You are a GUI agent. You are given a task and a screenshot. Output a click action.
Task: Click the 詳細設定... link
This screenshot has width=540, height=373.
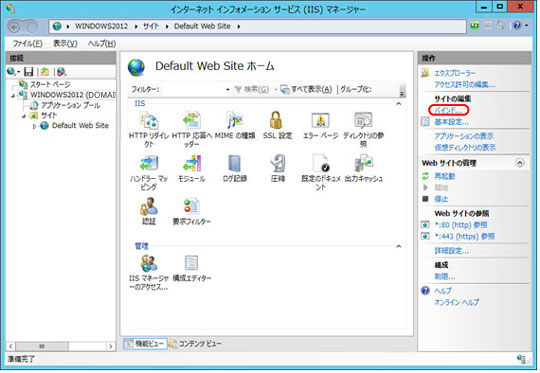451,251
